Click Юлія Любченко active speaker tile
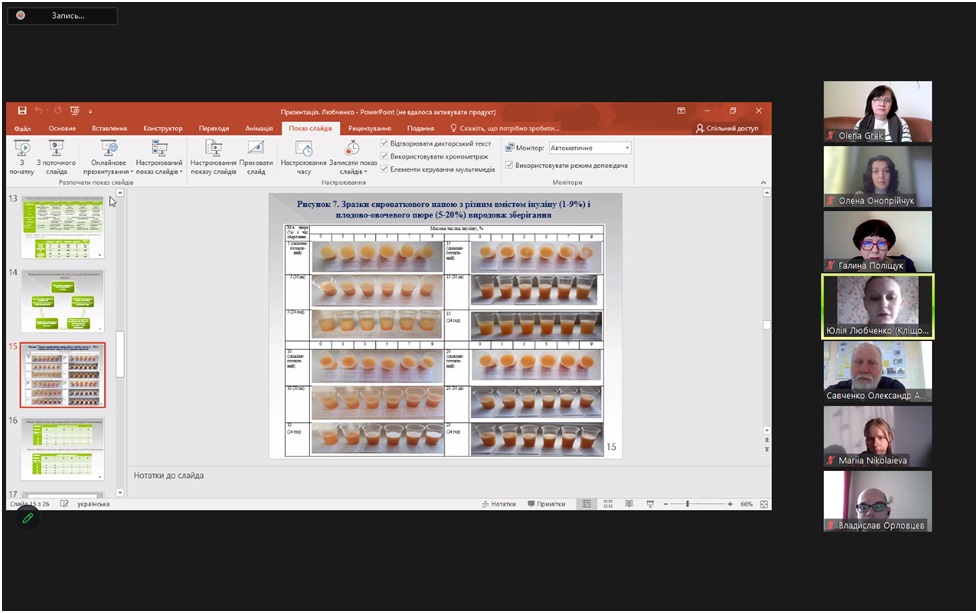Image resolution: width=978 pixels, height=613 pixels. click(x=878, y=306)
